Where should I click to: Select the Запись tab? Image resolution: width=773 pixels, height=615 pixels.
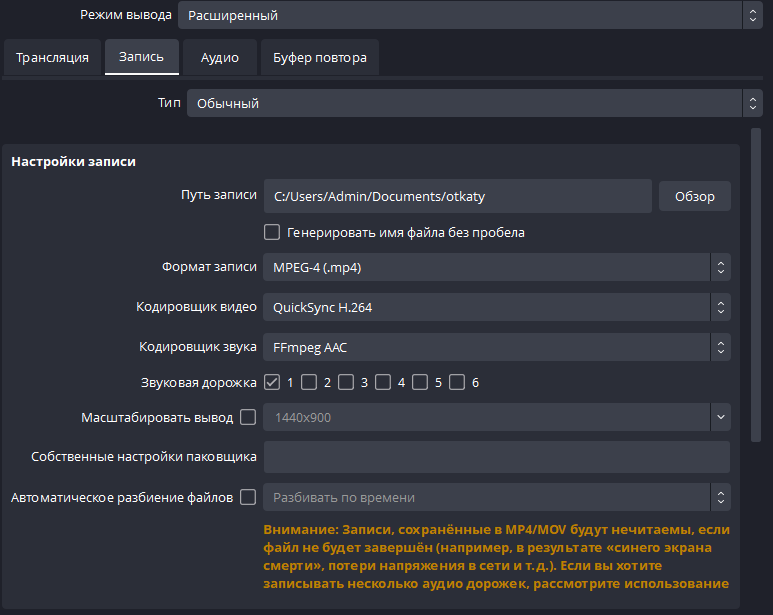click(142, 58)
